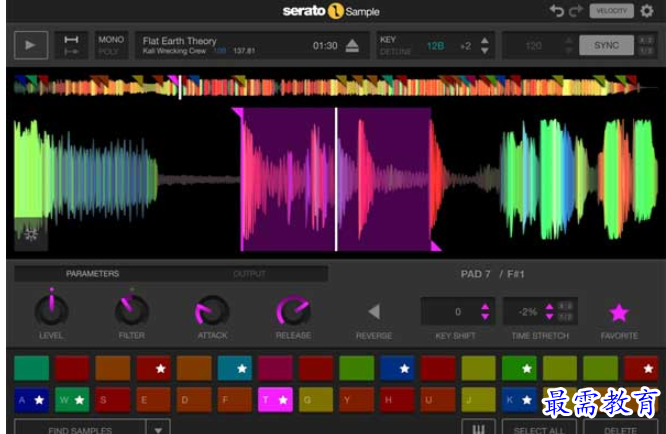Select the magenta cue start marker
The image size is (666, 434).
point(237,113)
